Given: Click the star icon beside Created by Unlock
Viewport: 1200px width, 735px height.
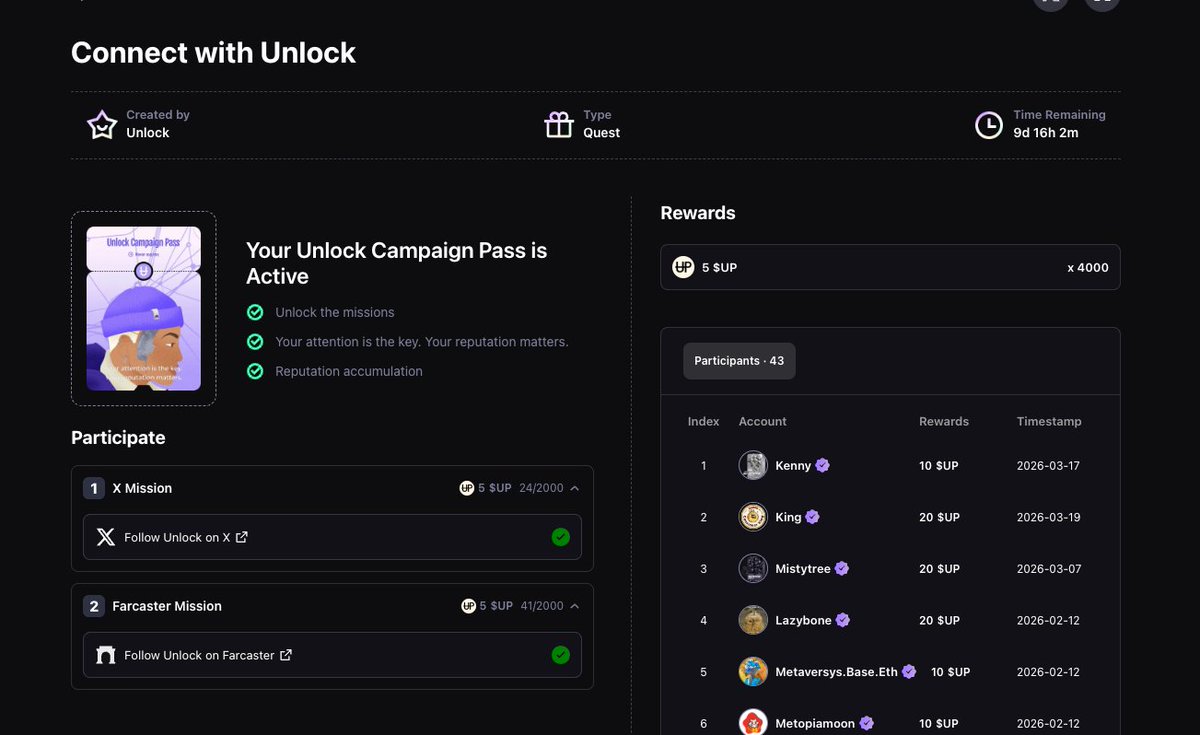Looking at the screenshot, I should [x=102, y=125].
